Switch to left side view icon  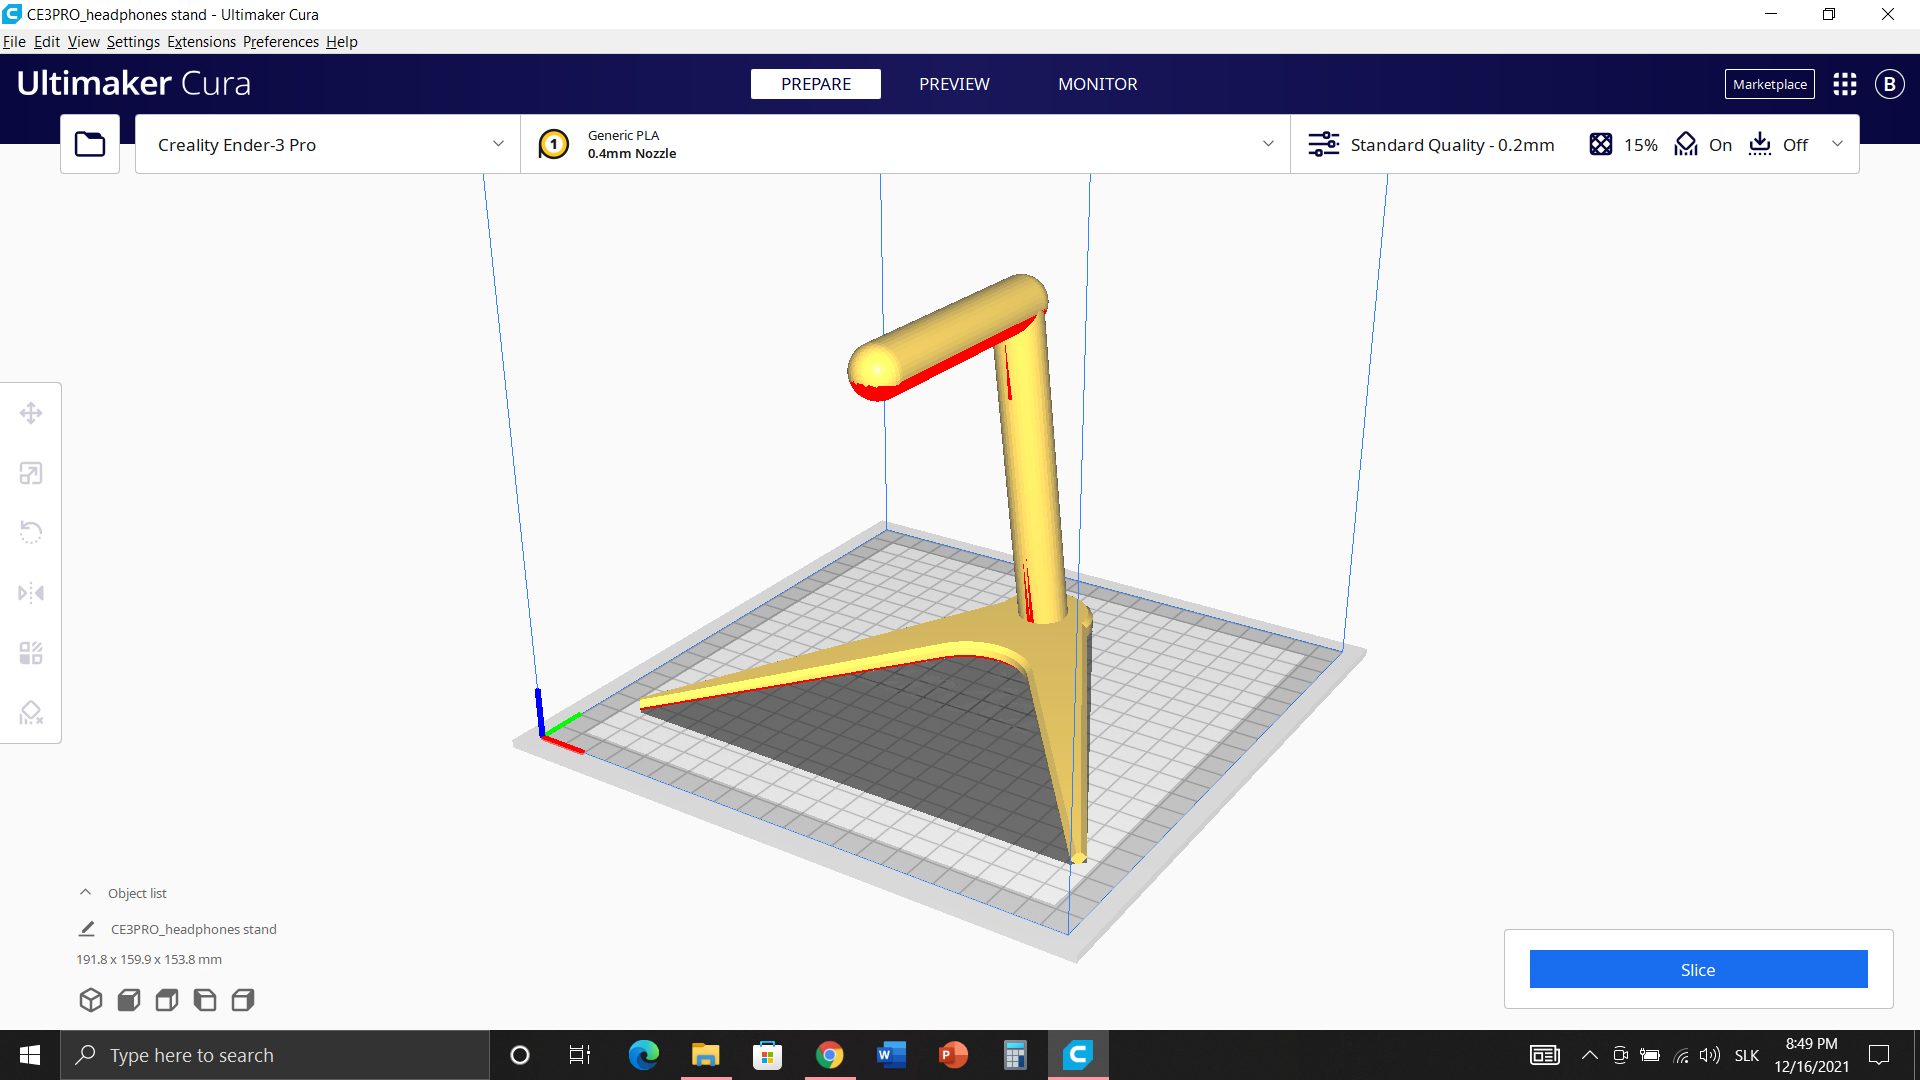[205, 1000]
